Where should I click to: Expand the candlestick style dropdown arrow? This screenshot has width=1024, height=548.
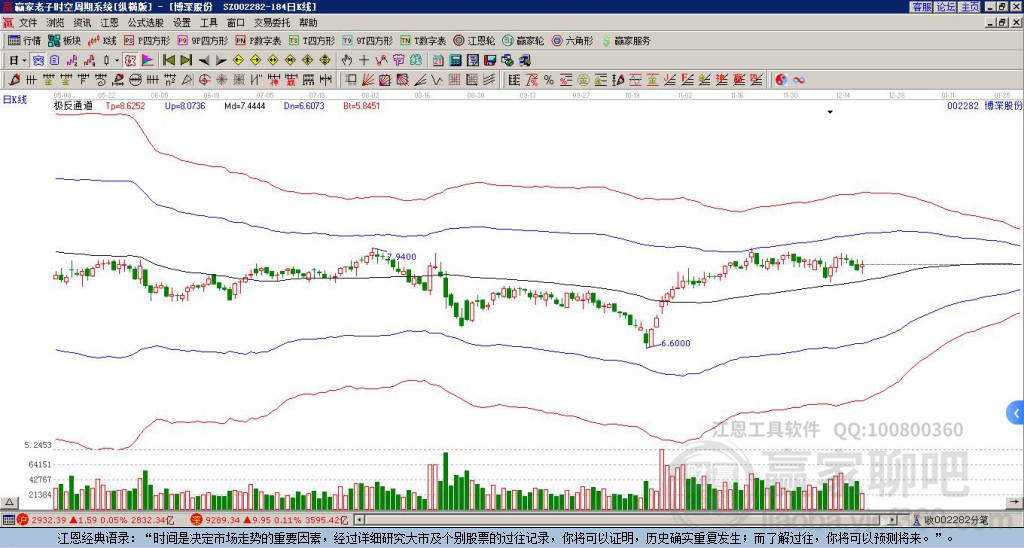(x=117, y=61)
